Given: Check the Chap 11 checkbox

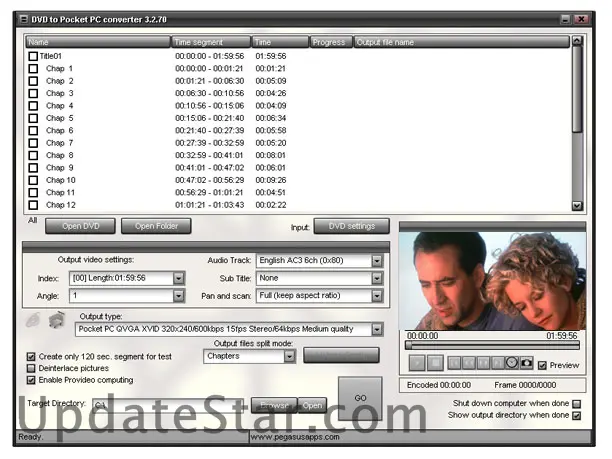Looking at the screenshot, I should (x=33, y=193).
